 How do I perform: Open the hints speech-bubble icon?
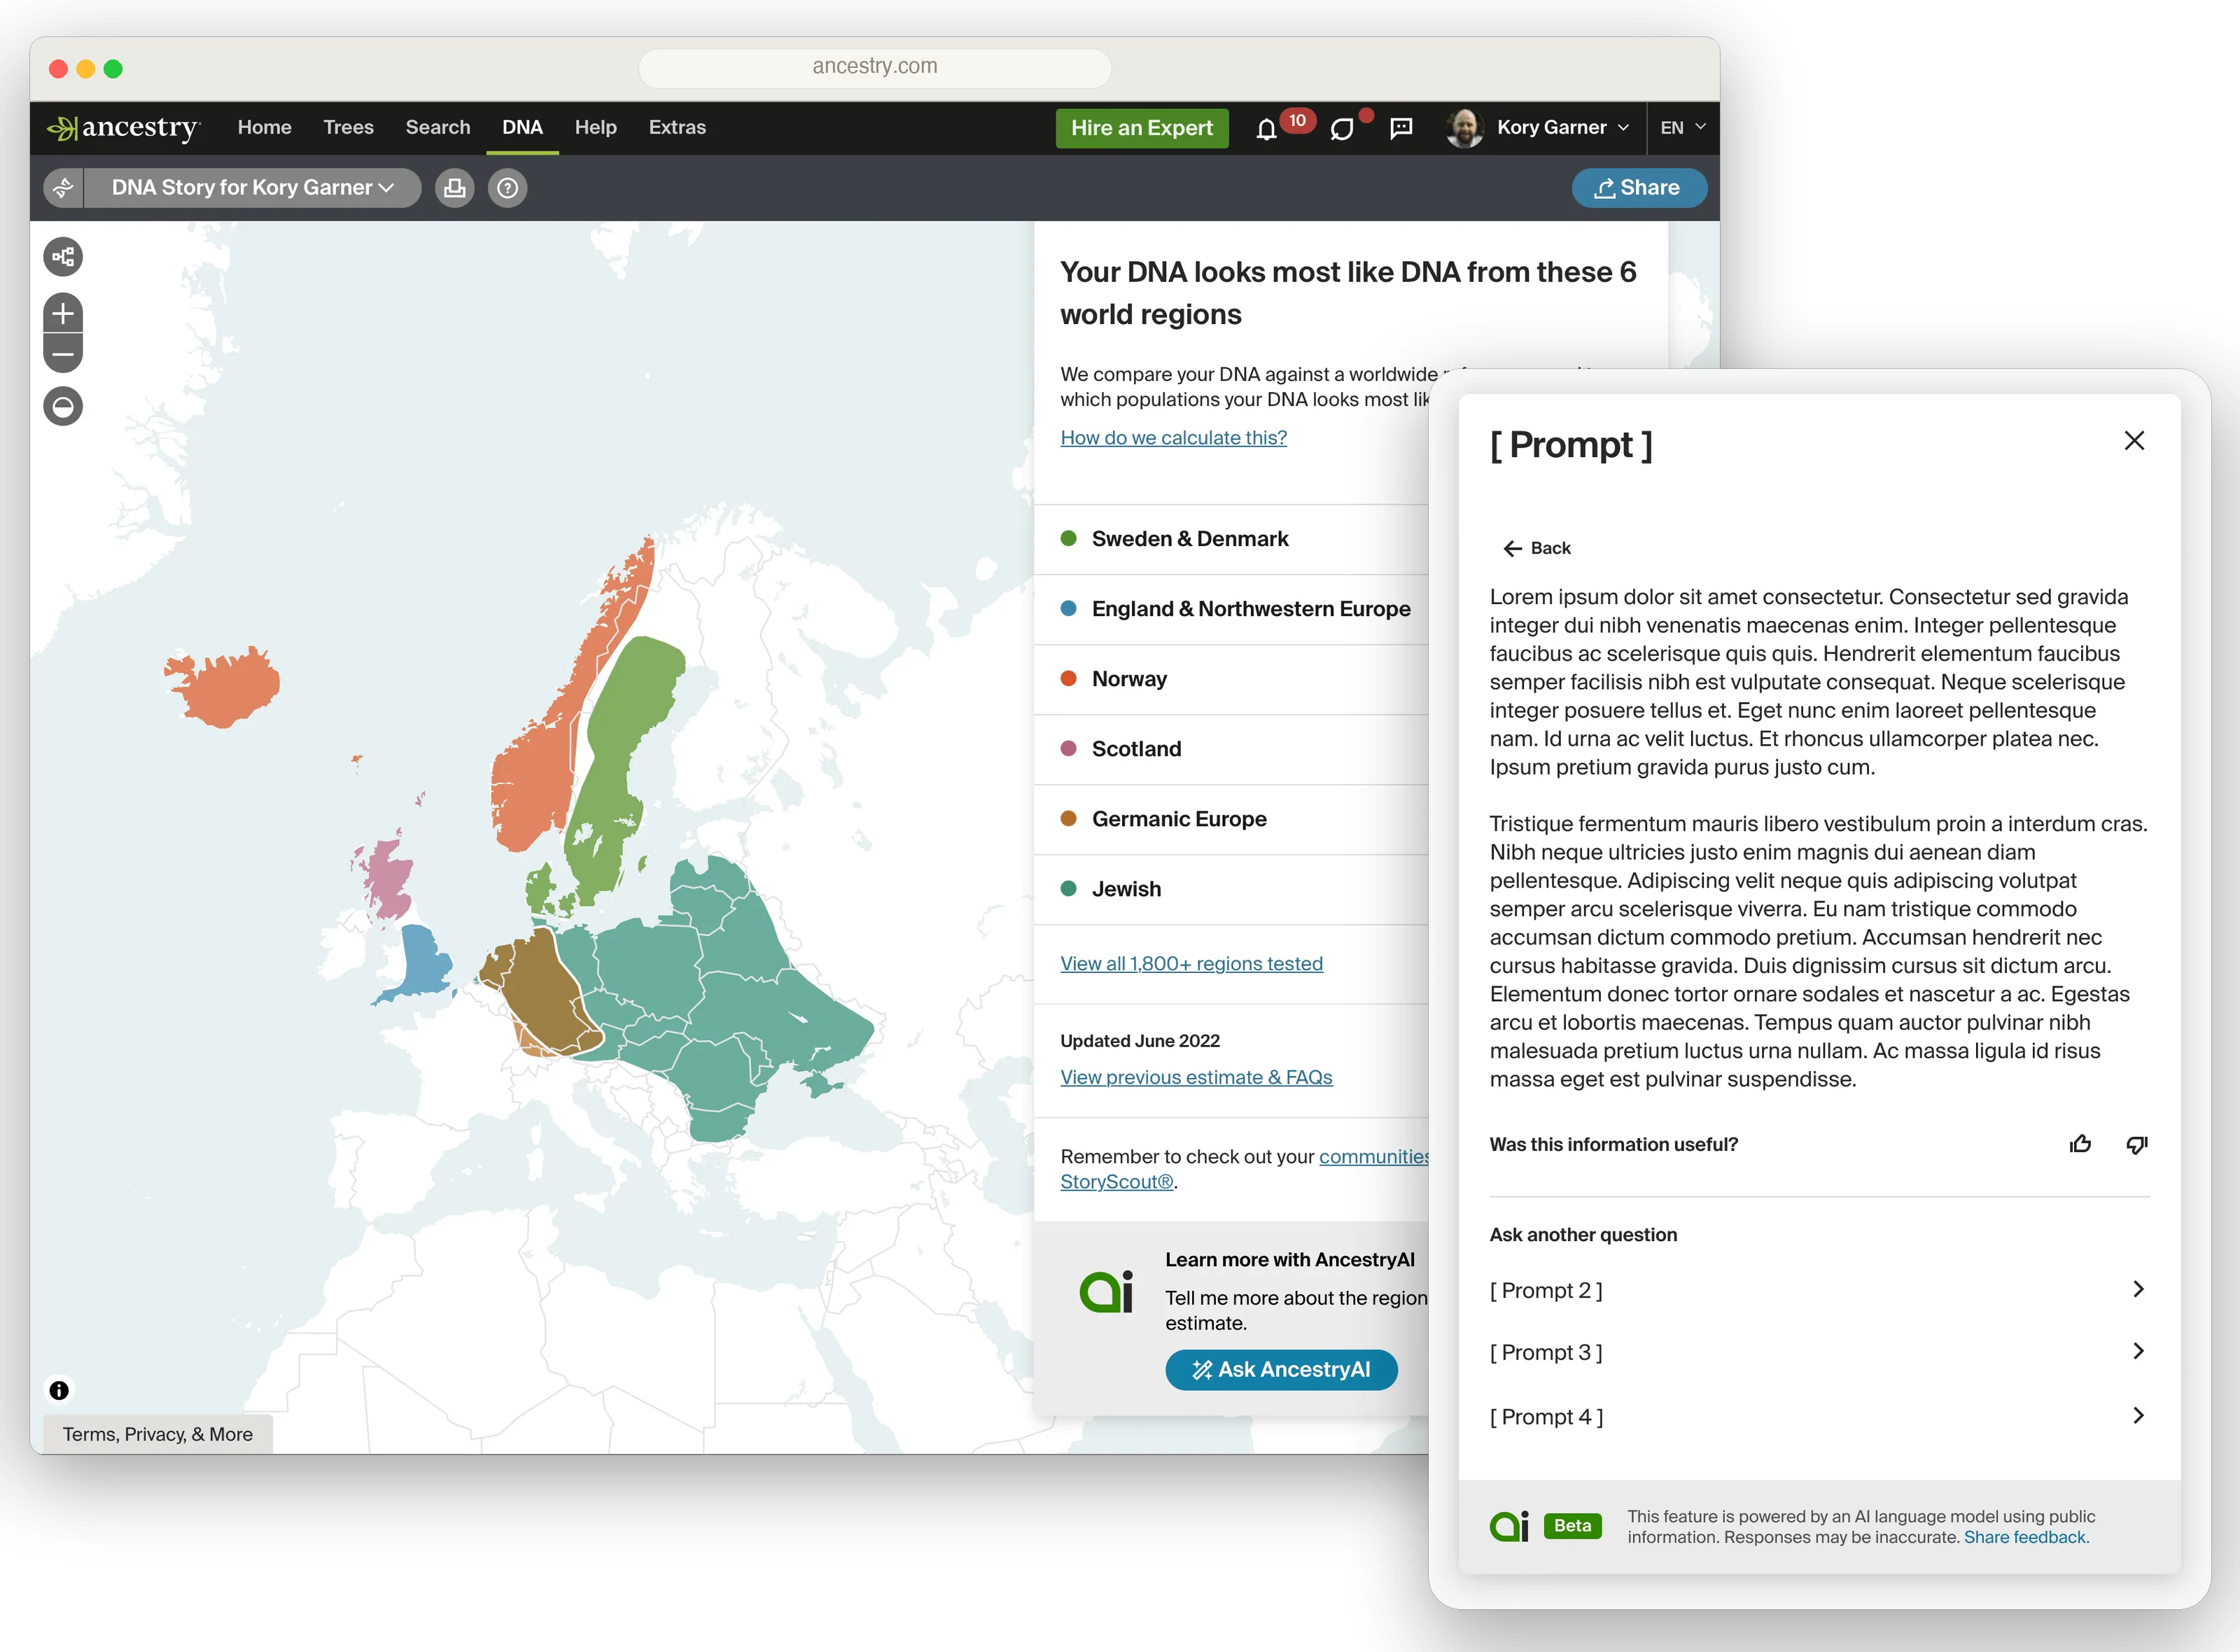click(1342, 129)
